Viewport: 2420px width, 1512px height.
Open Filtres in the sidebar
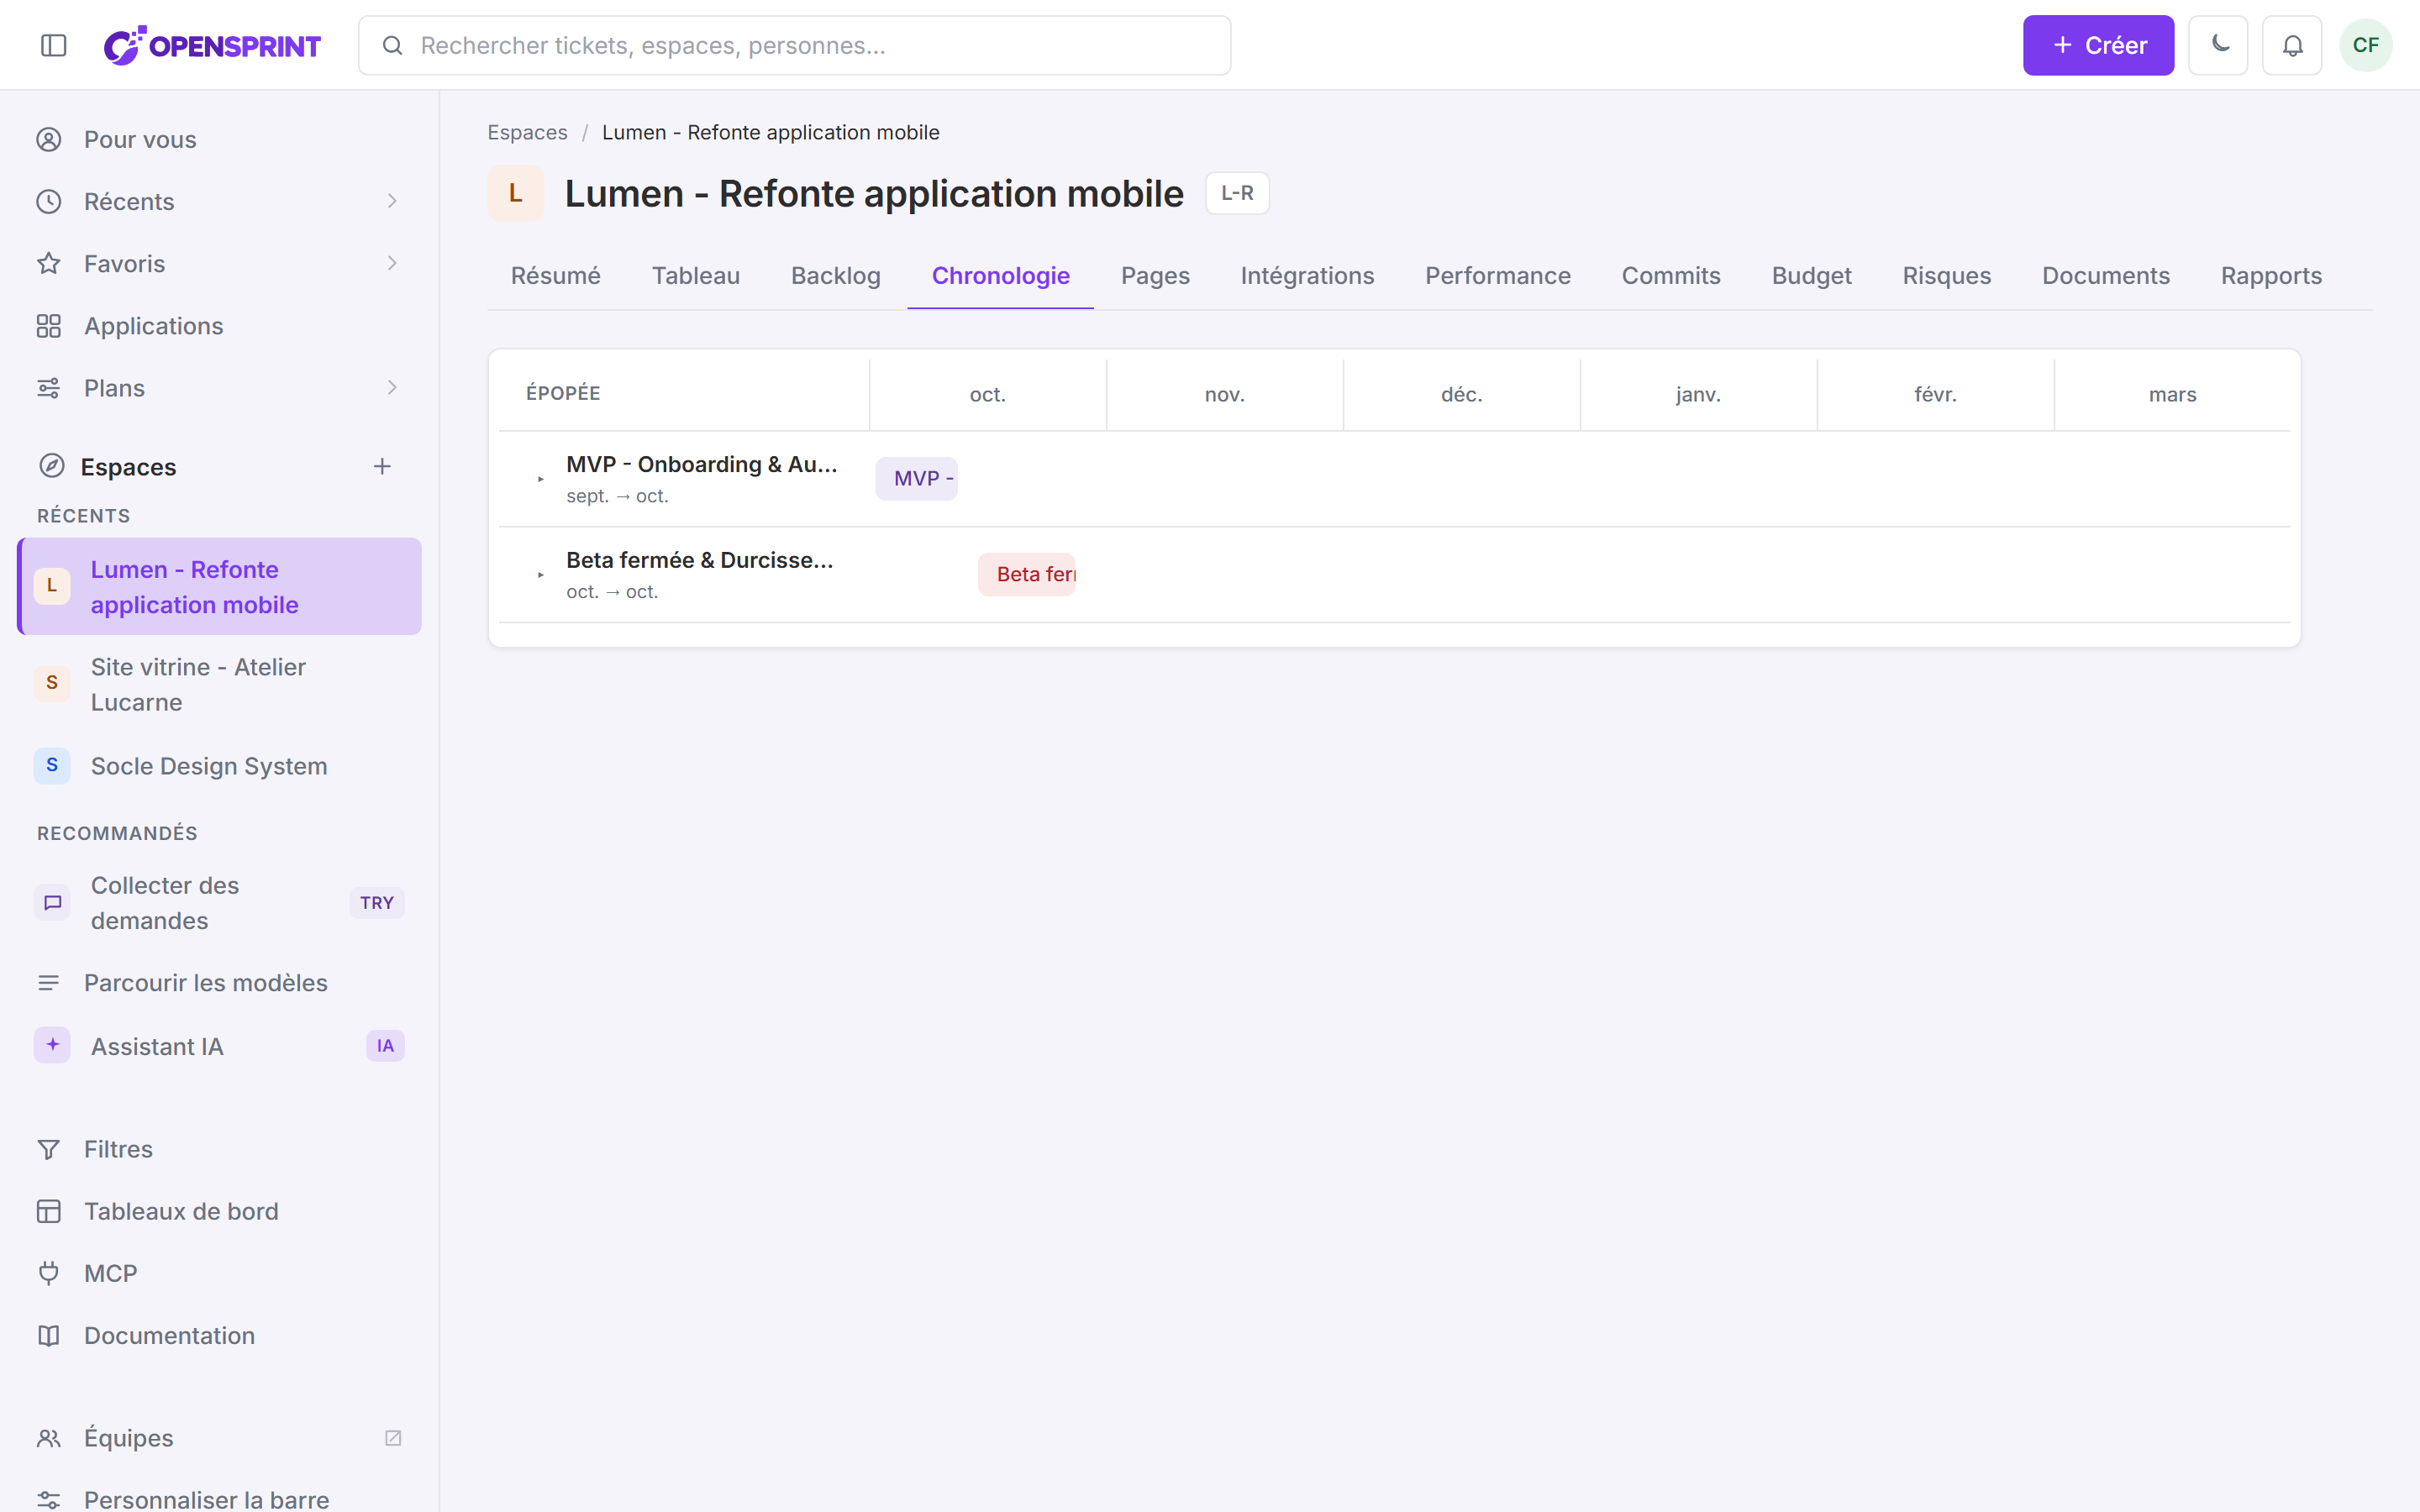(x=219, y=1149)
